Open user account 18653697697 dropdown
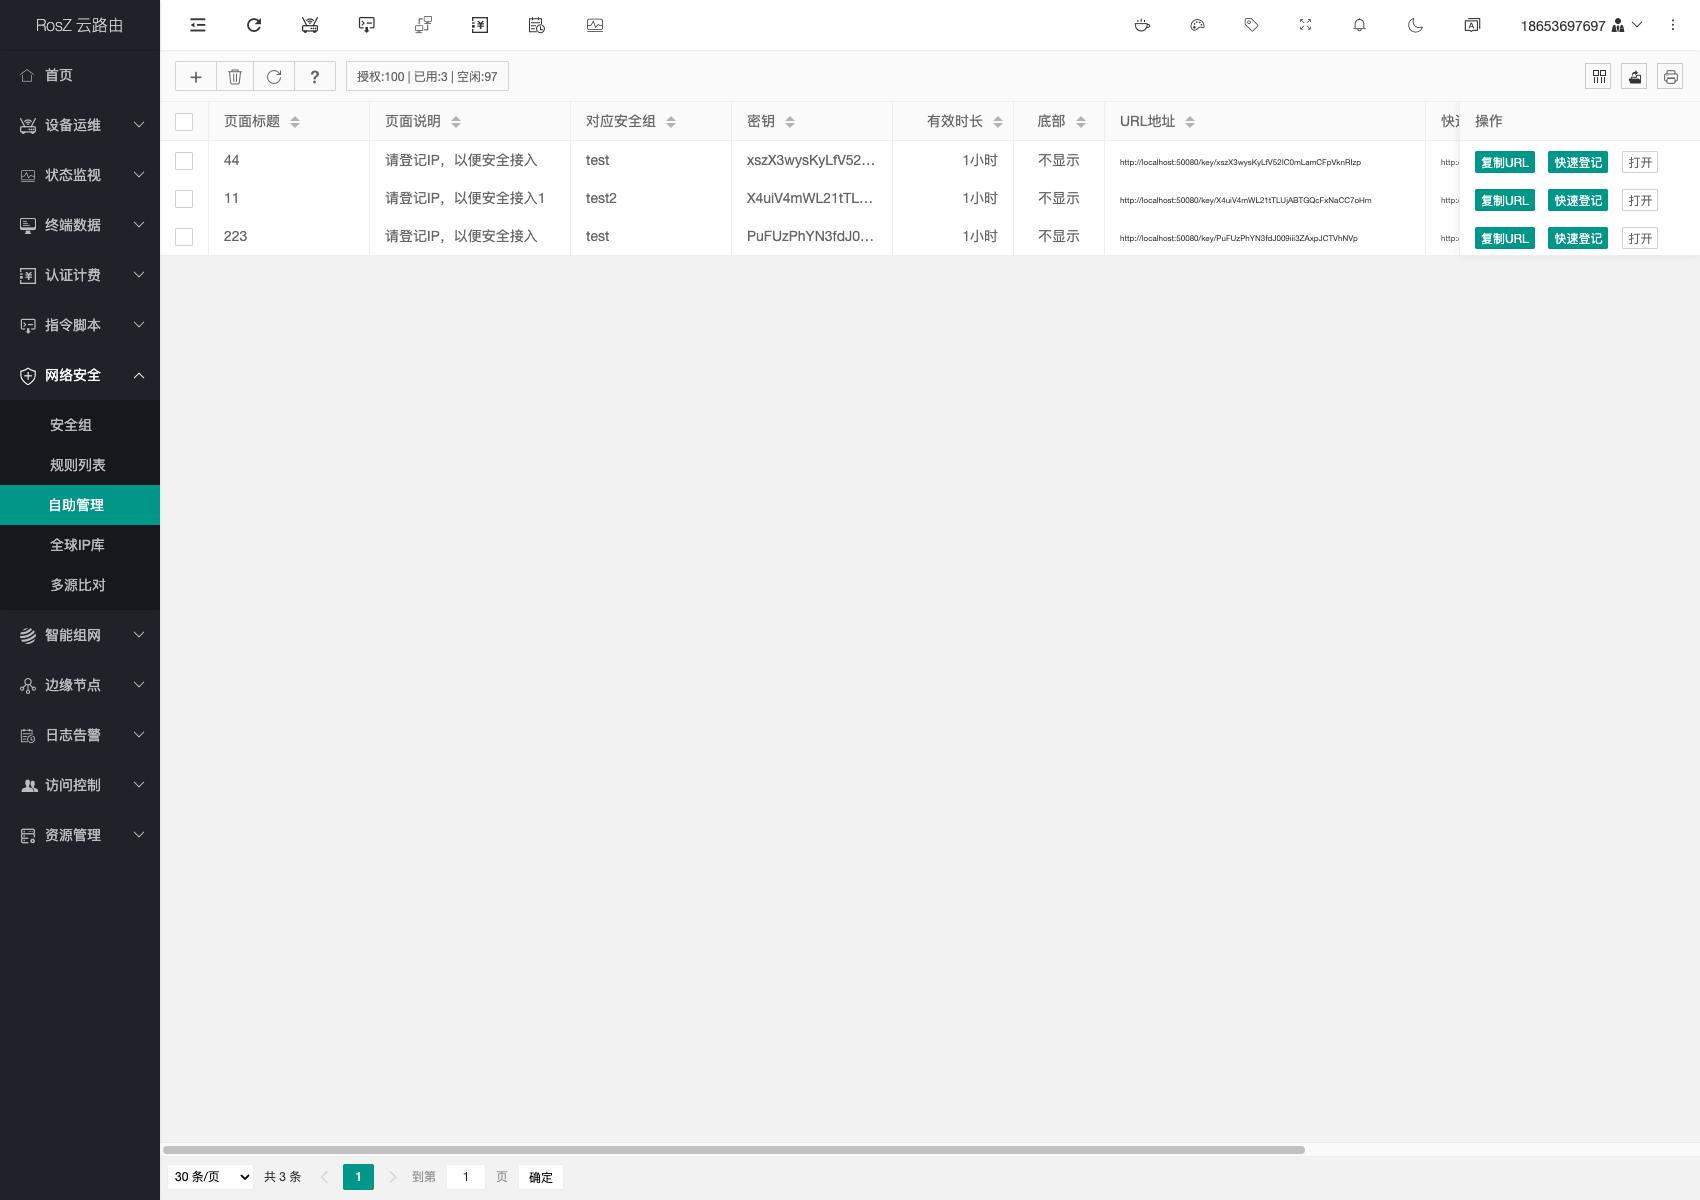The height and width of the screenshot is (1200, 1700). (1580, 26)
